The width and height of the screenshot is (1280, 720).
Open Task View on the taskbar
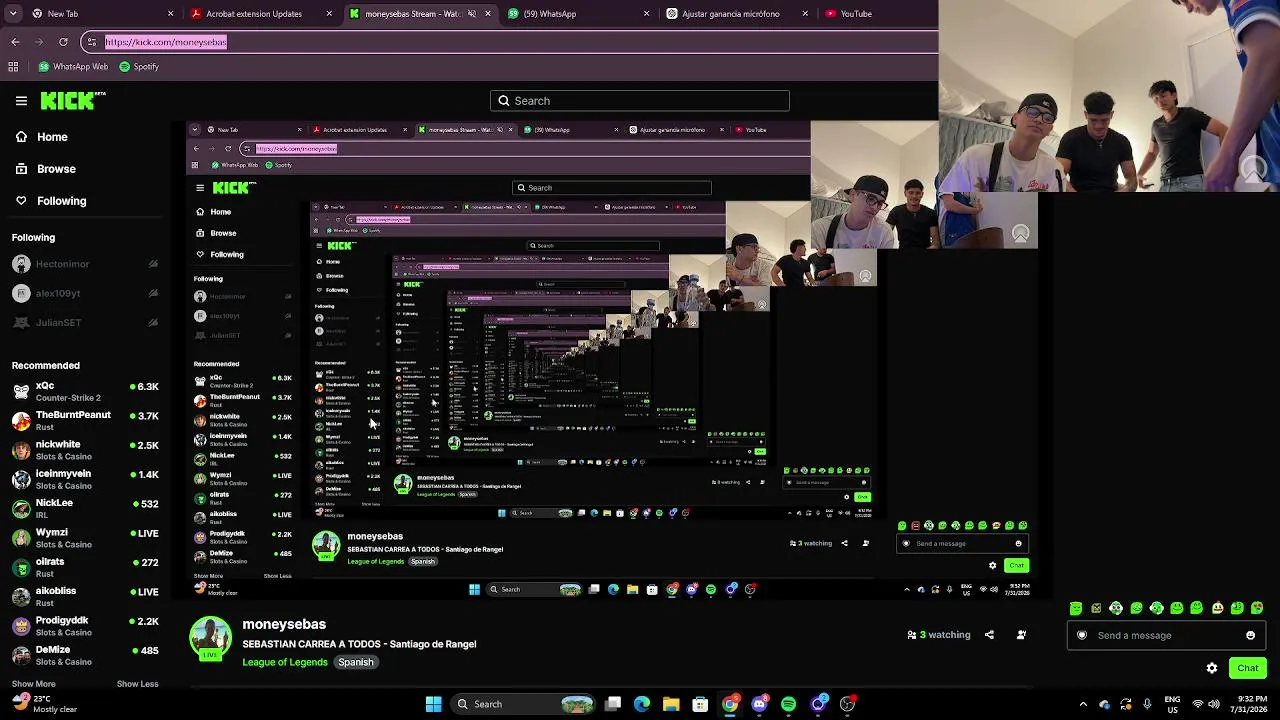tap(613, 704)
